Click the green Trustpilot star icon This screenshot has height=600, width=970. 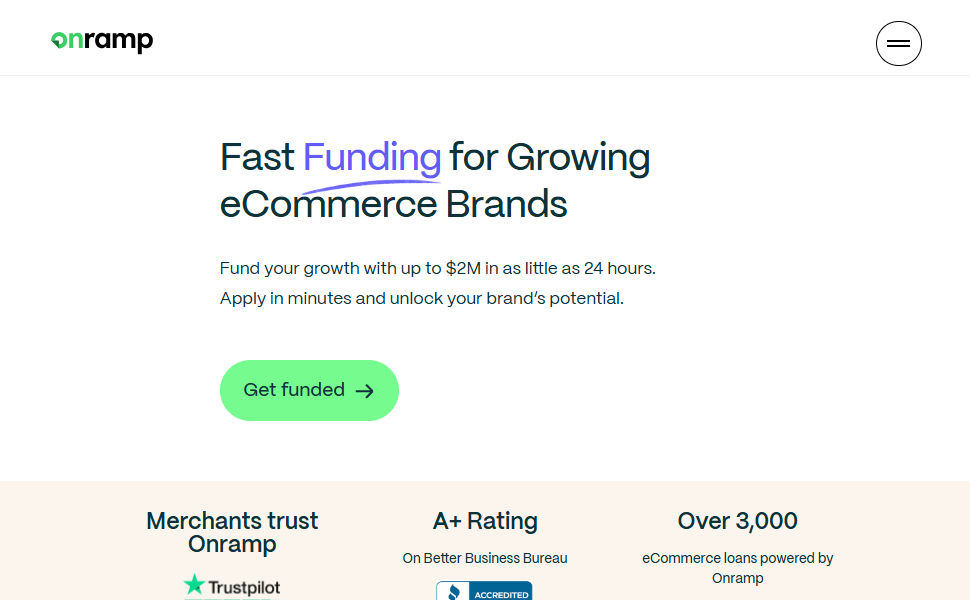click(193, 586)
